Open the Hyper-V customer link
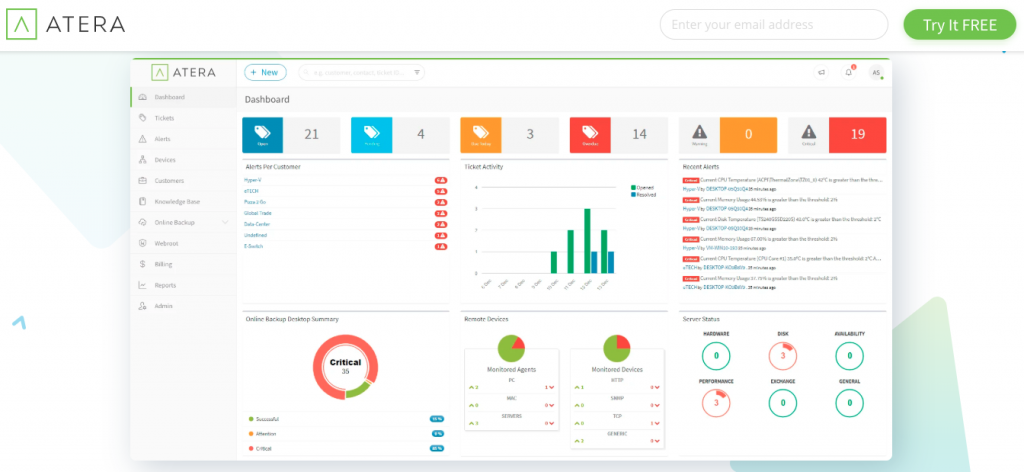The image size is (1024, 472). (x=252, y=180)
